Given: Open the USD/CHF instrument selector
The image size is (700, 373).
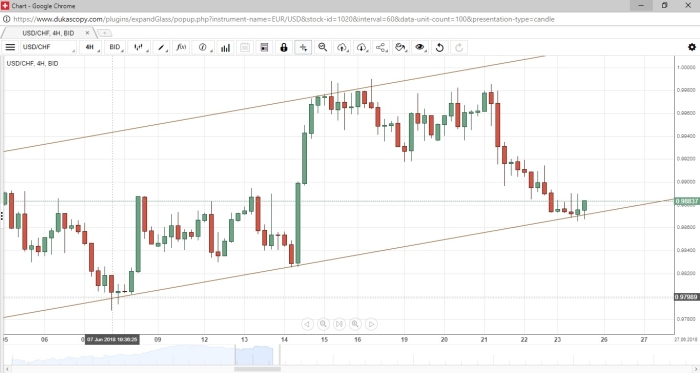Looking at the screenshot, I should pos(48,47).
